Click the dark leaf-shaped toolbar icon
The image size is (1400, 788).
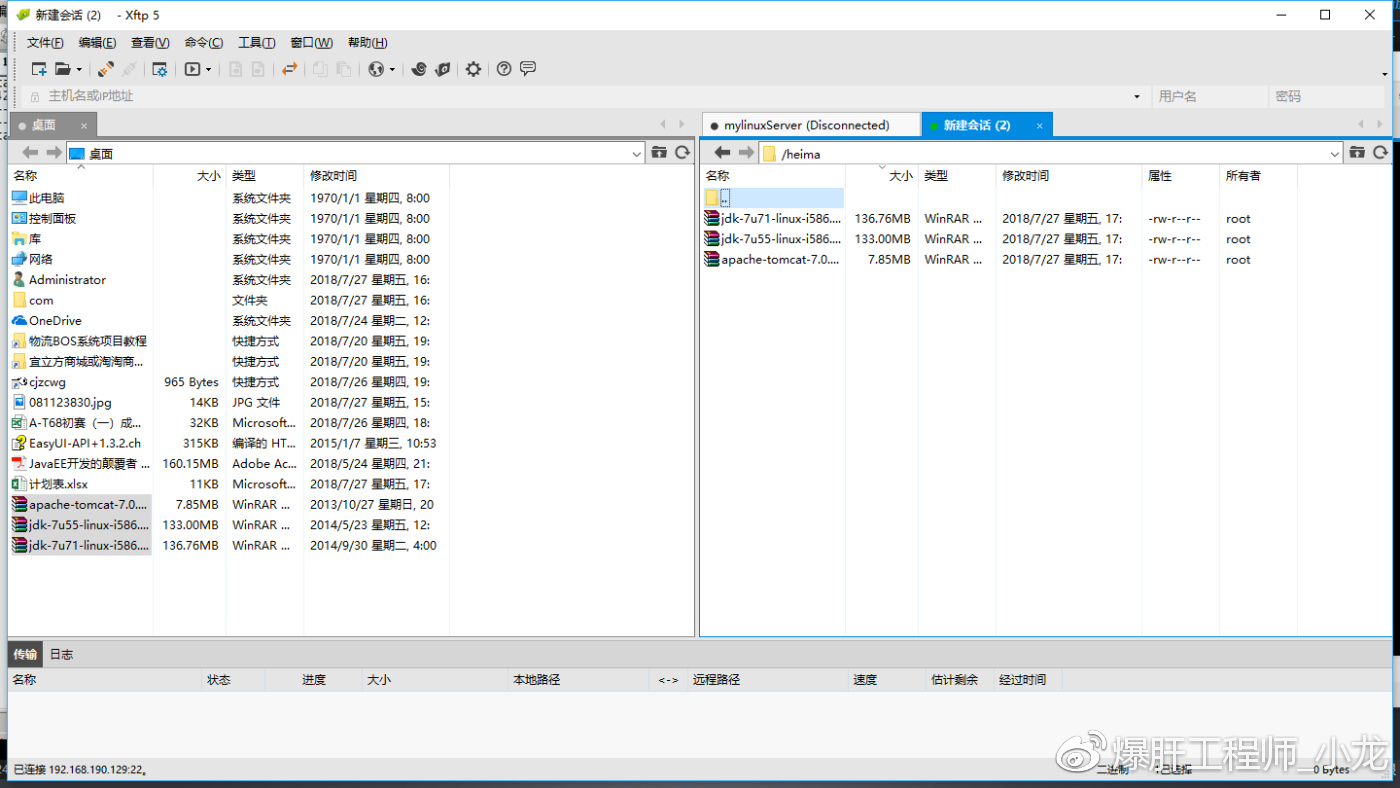443,69
